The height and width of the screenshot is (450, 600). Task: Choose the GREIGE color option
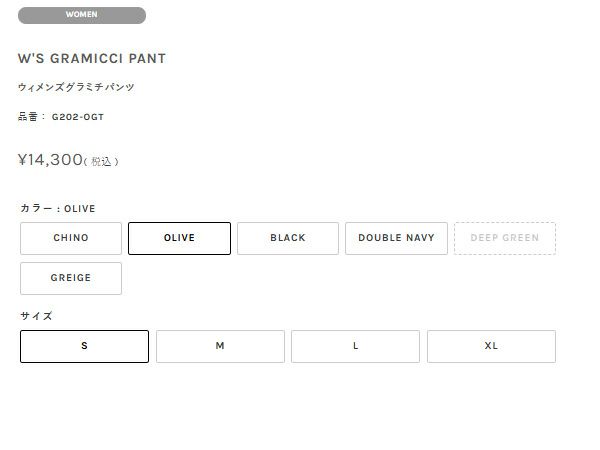71,278
